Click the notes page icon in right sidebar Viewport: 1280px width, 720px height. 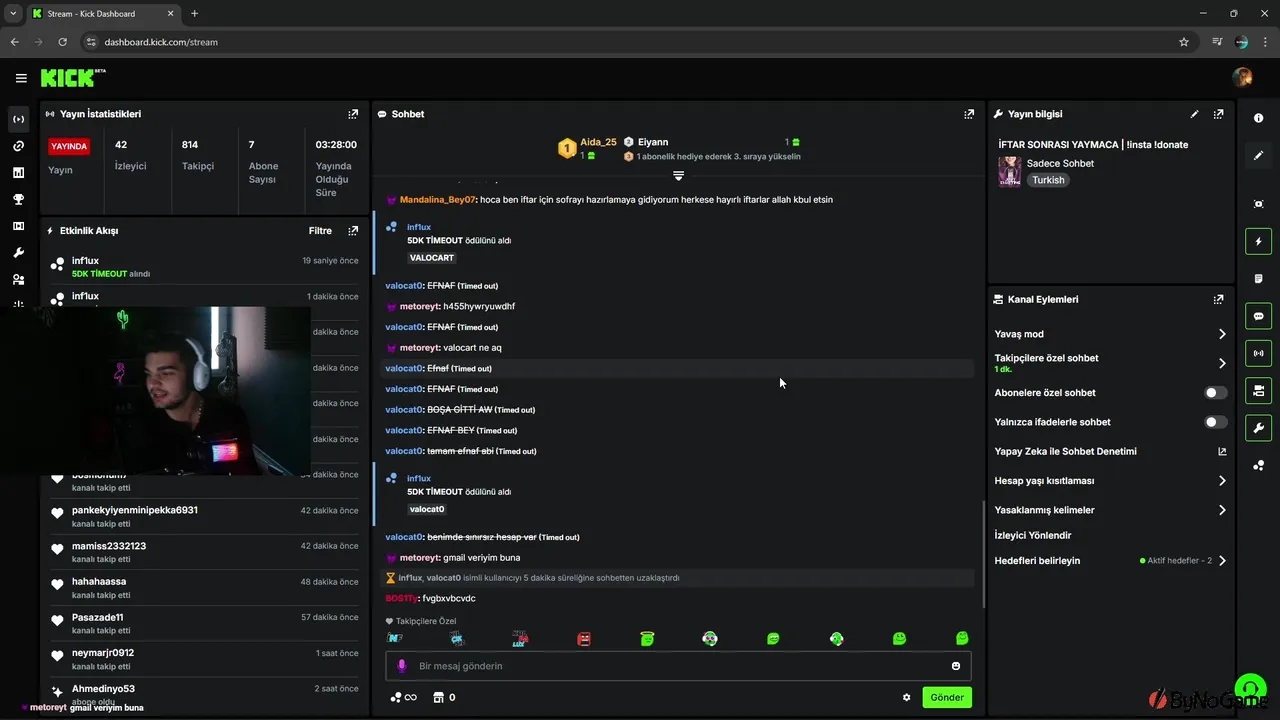tap(1258, 278)
